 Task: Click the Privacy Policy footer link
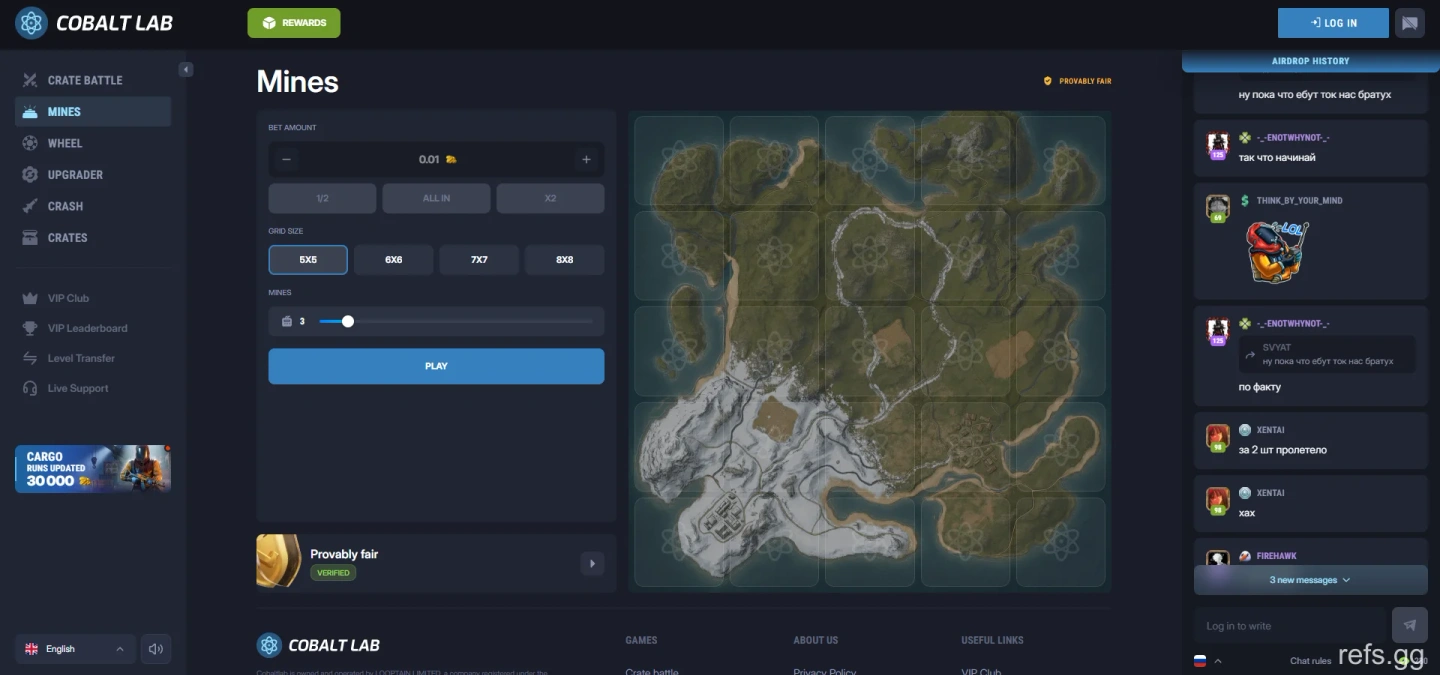click(825, 671)
